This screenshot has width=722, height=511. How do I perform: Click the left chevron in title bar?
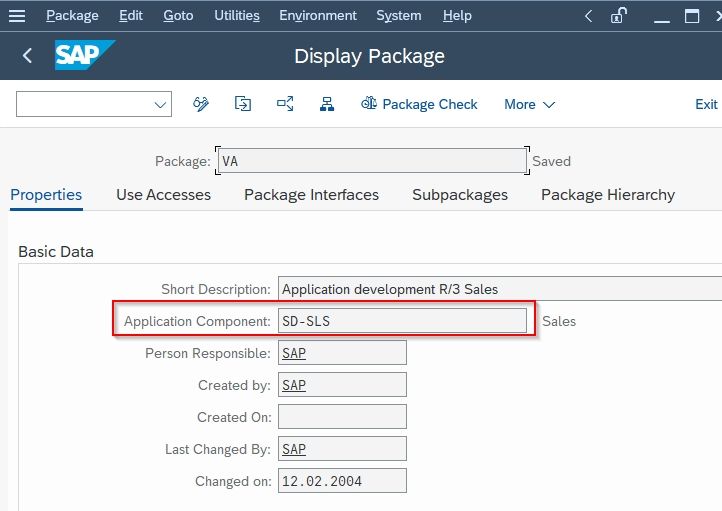[588, 16]
